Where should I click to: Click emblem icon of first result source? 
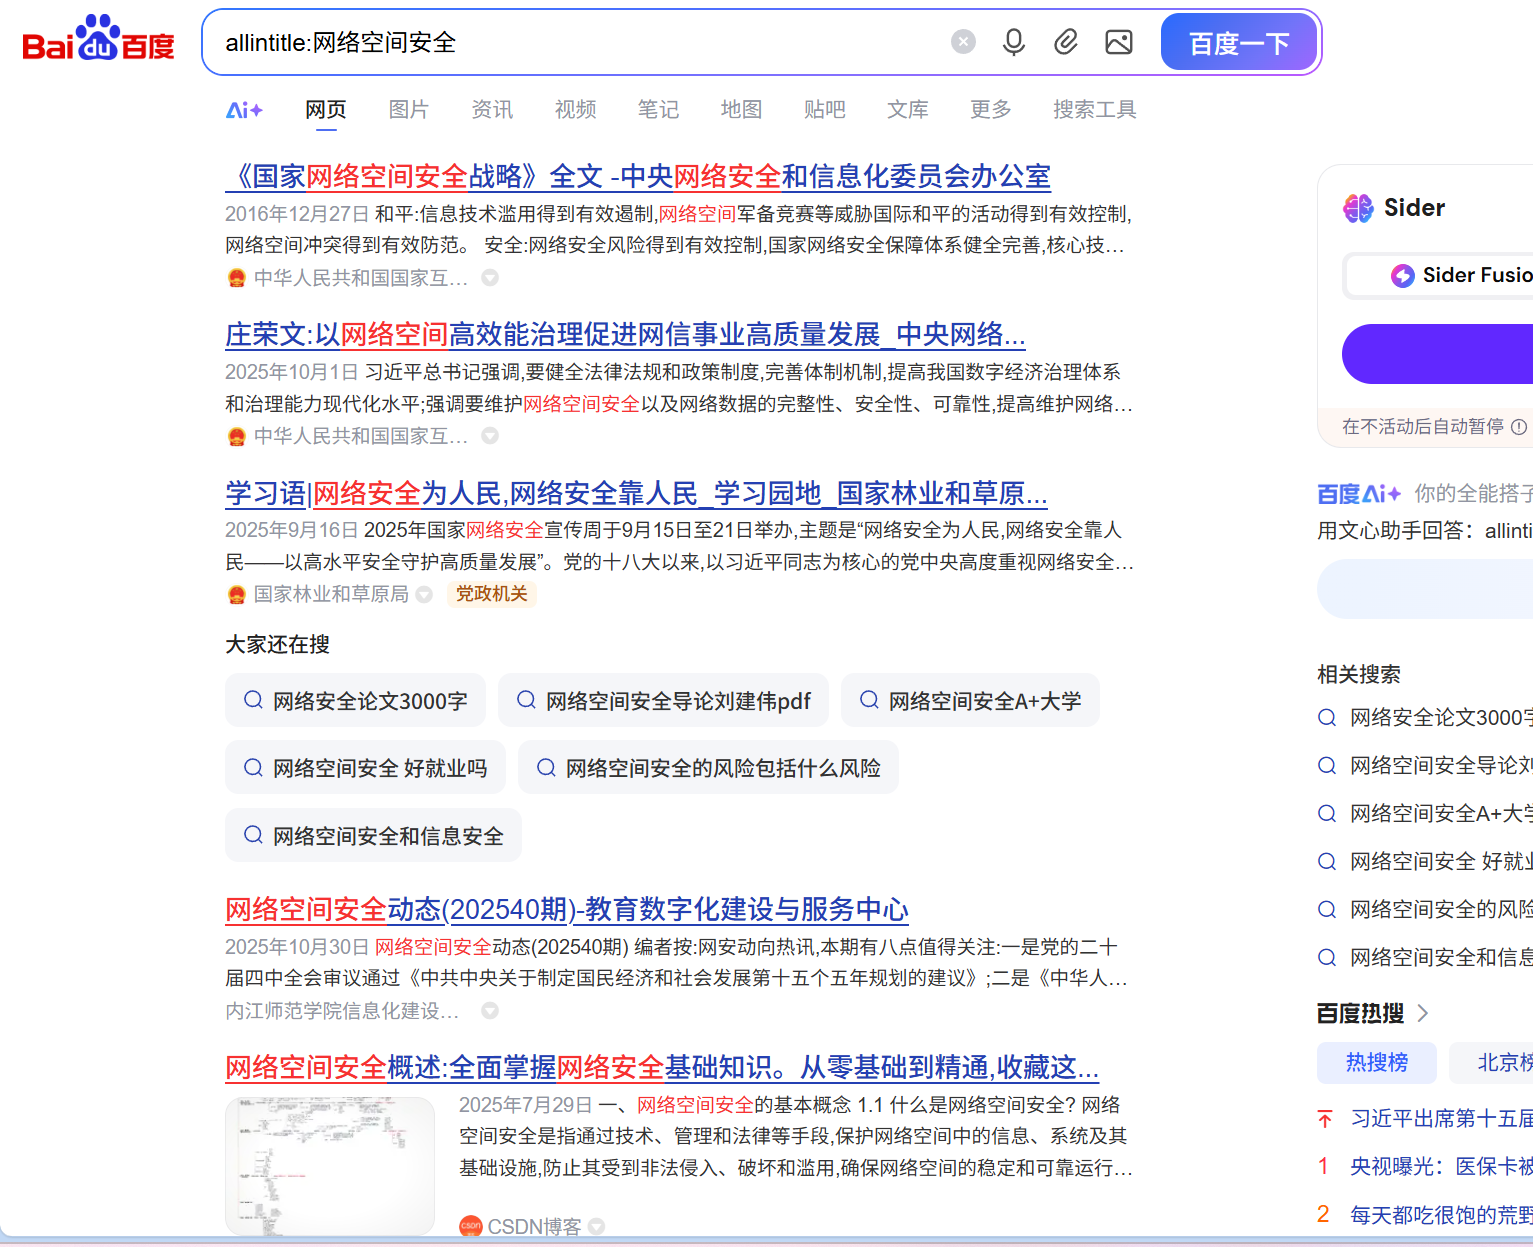point(237,278)
